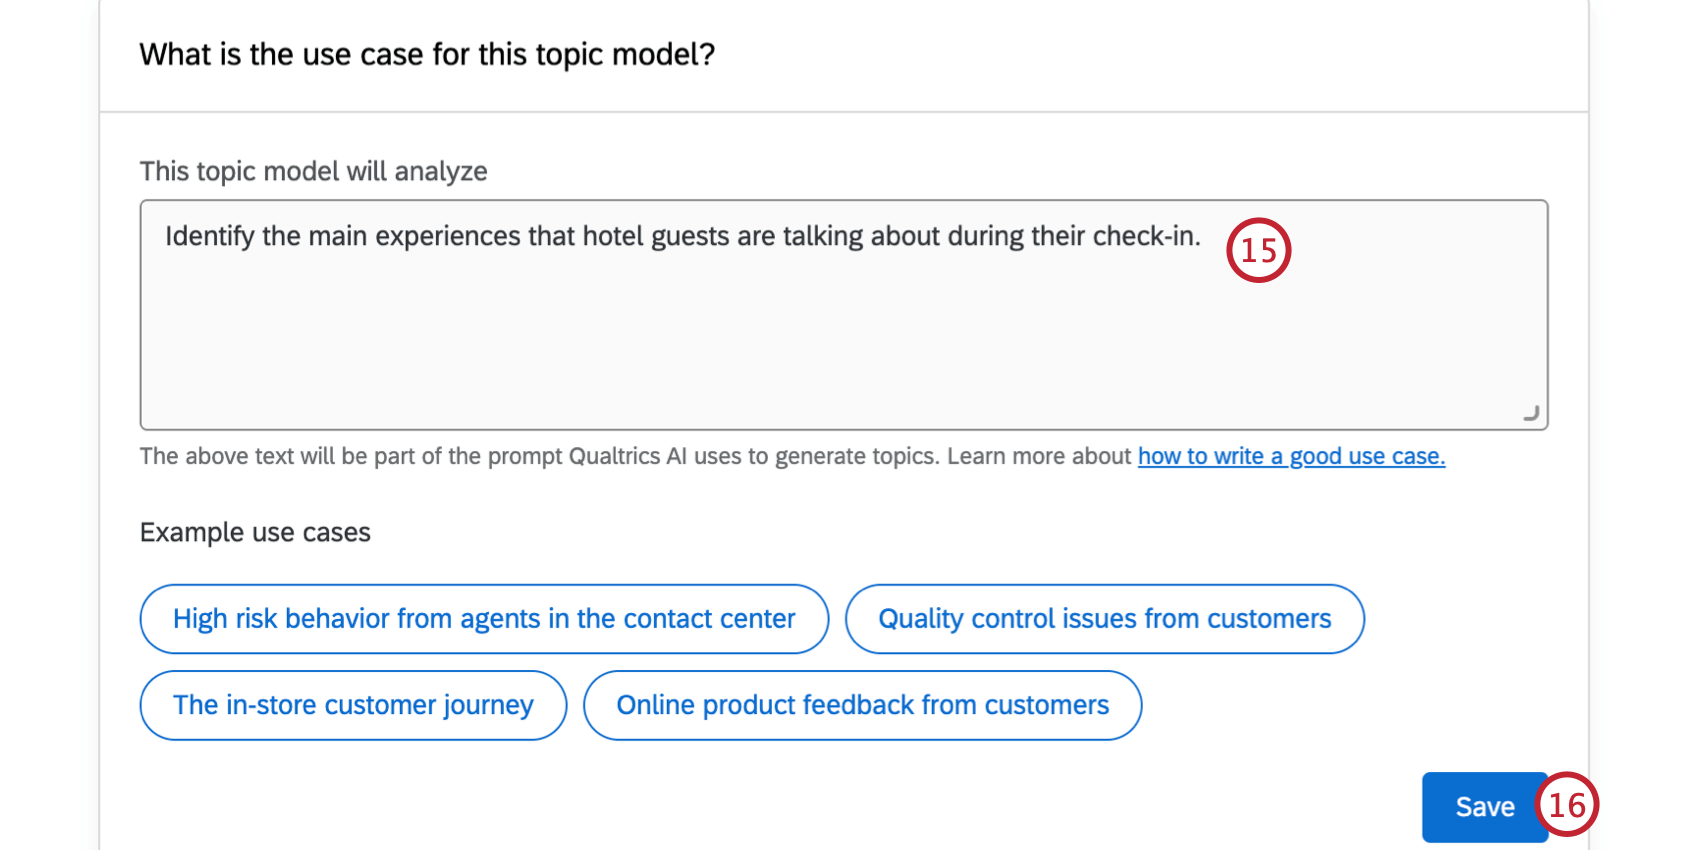Click the hyperlink ending with 'good use case.'
This screenshot has width=1700, height=850.
tap(1290, 456)
